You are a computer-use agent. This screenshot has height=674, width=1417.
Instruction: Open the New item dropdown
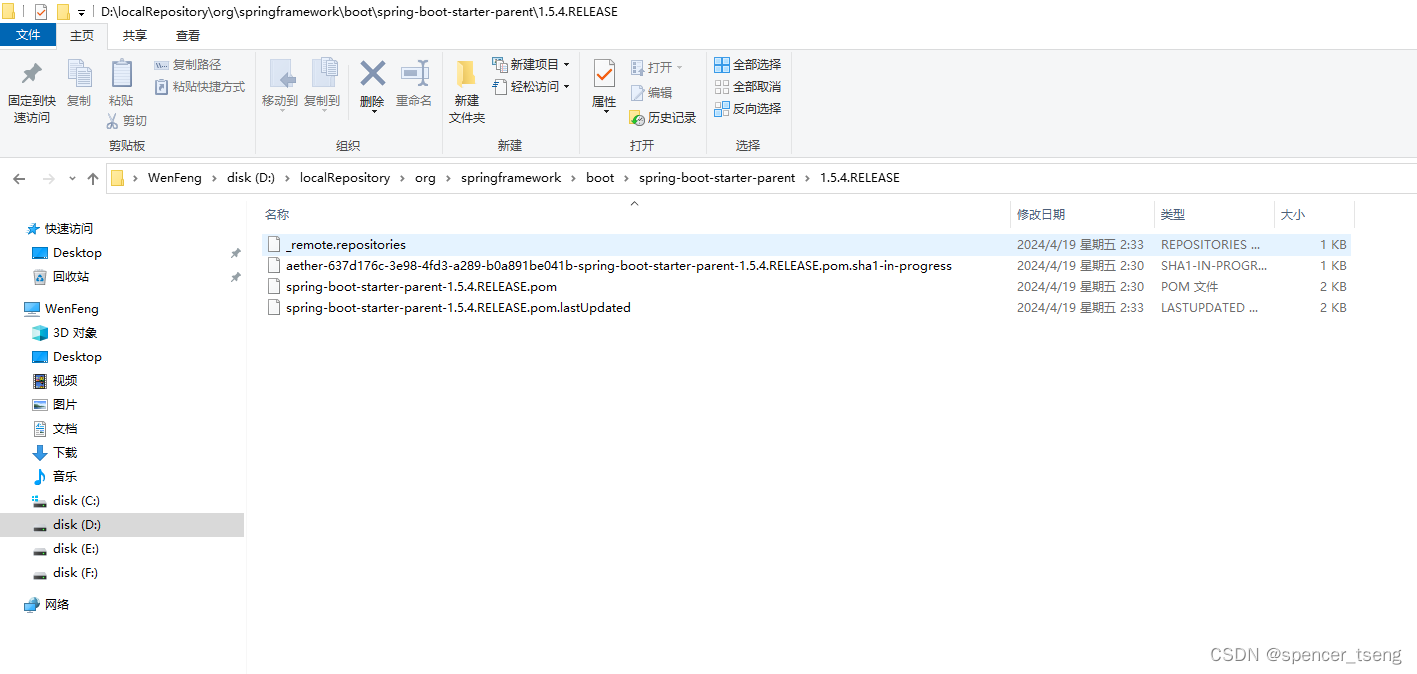coord(531,64)
